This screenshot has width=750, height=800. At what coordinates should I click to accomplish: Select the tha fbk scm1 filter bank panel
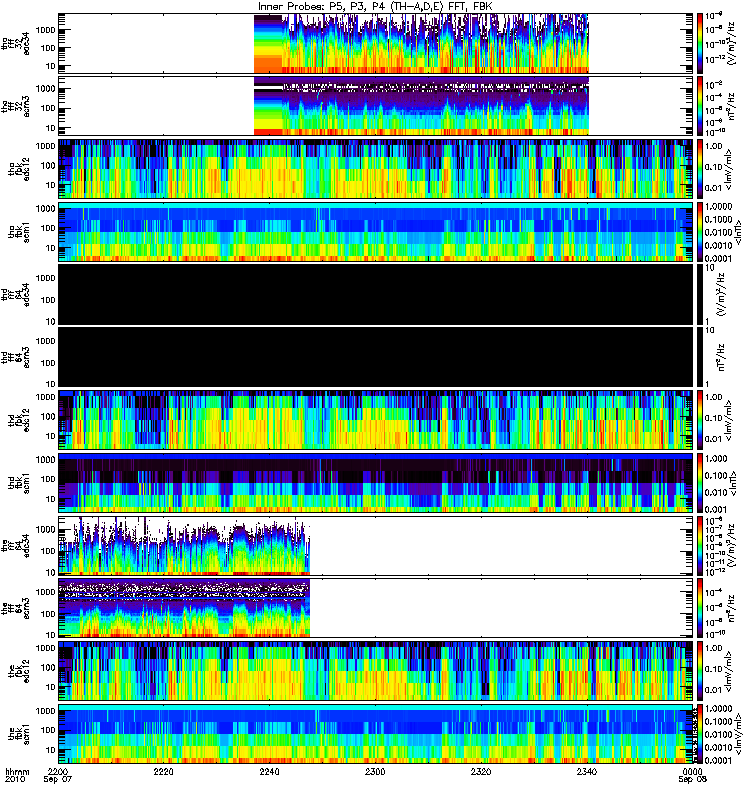tap(376, 232)
